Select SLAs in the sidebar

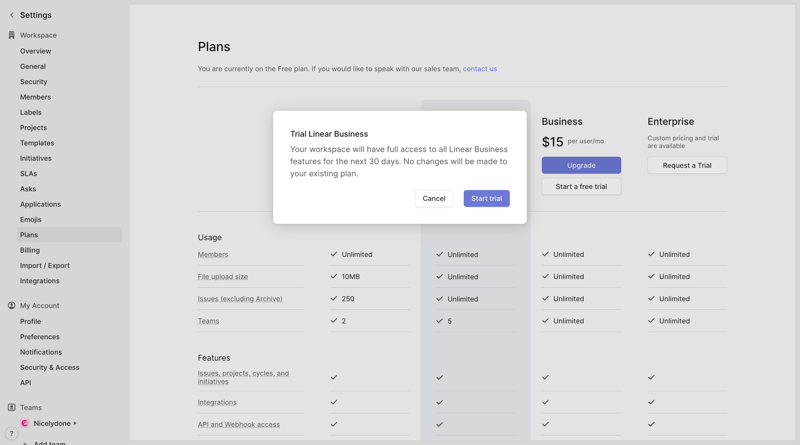click(x=29, y=174)
